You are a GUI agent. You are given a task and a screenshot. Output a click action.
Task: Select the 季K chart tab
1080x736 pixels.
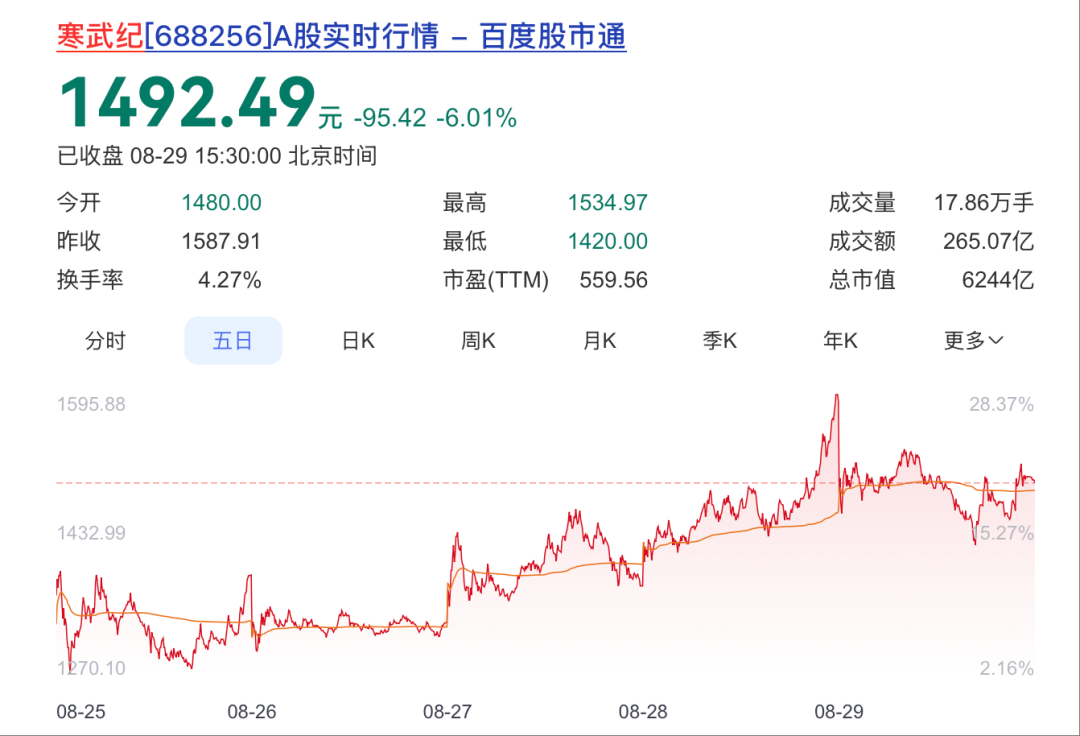[x=720, y=341]
